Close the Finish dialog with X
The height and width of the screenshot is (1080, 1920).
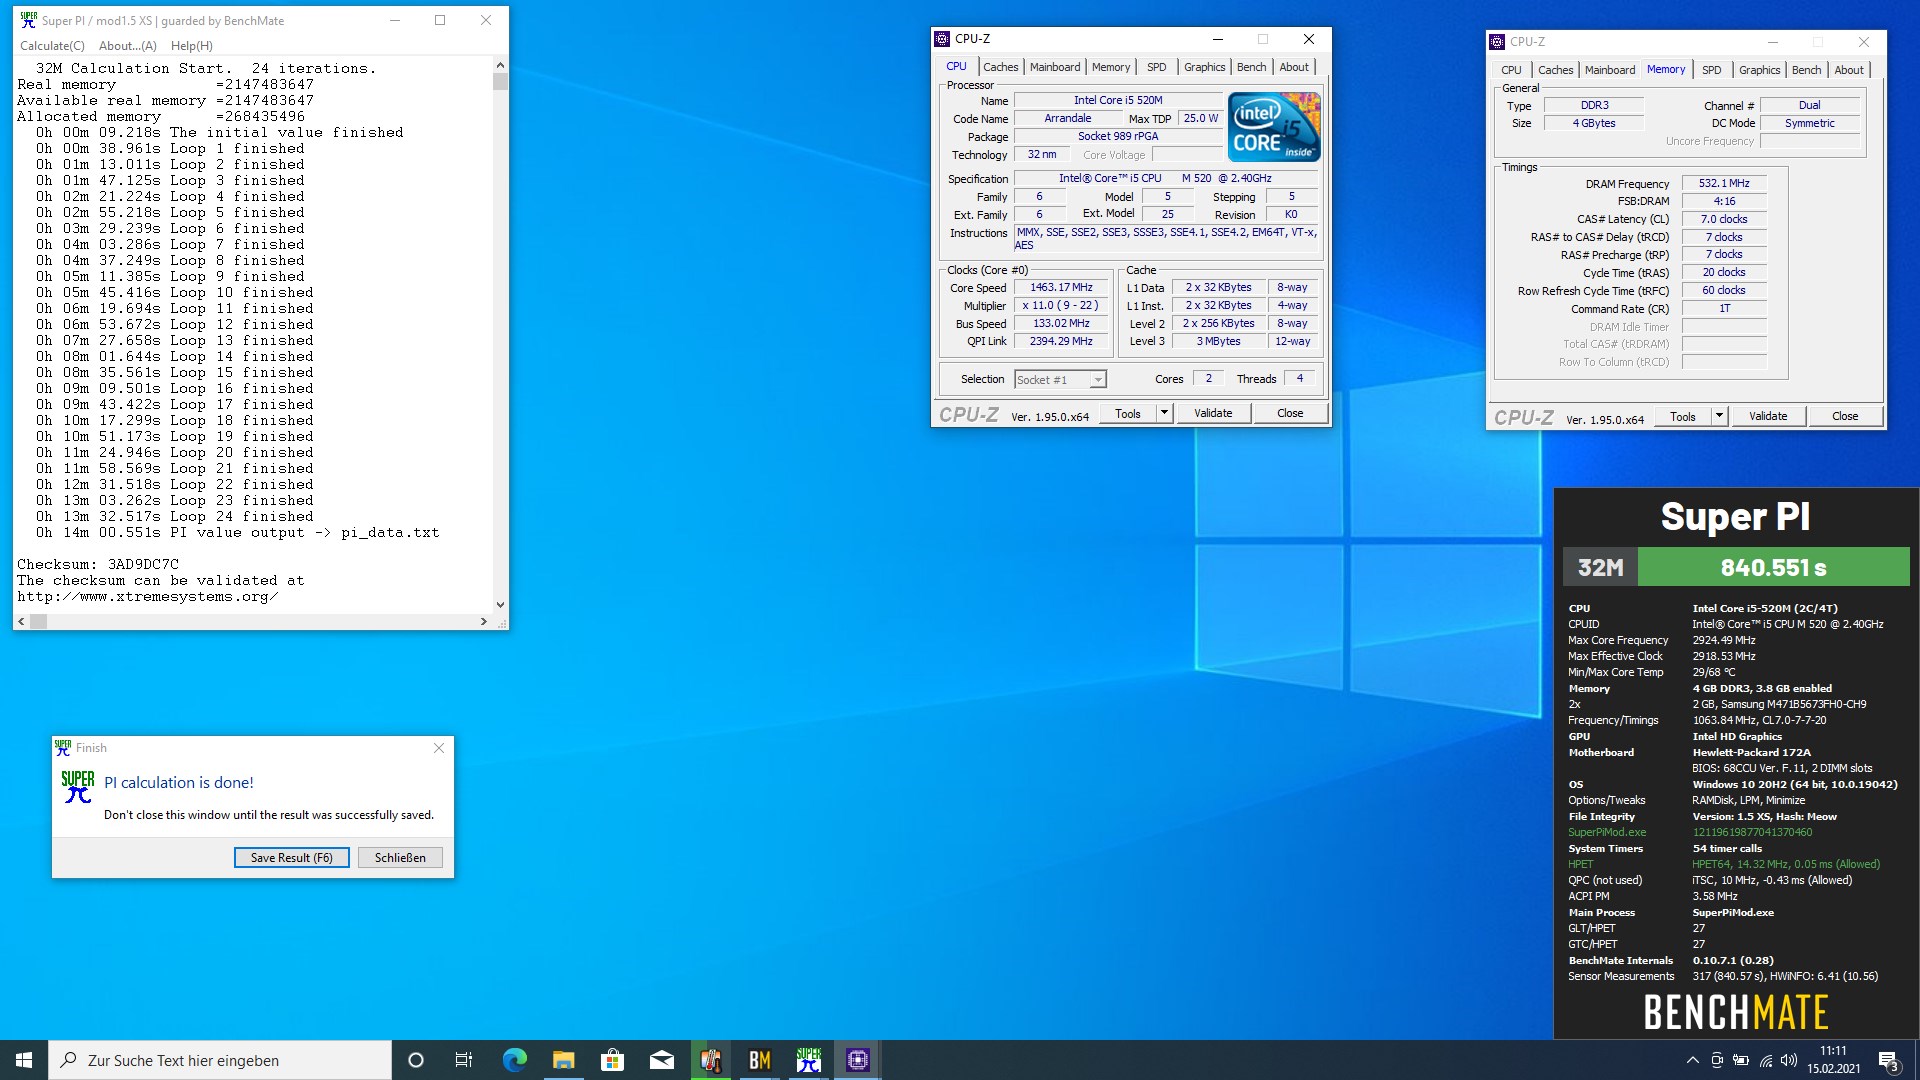tap(438, 748)
